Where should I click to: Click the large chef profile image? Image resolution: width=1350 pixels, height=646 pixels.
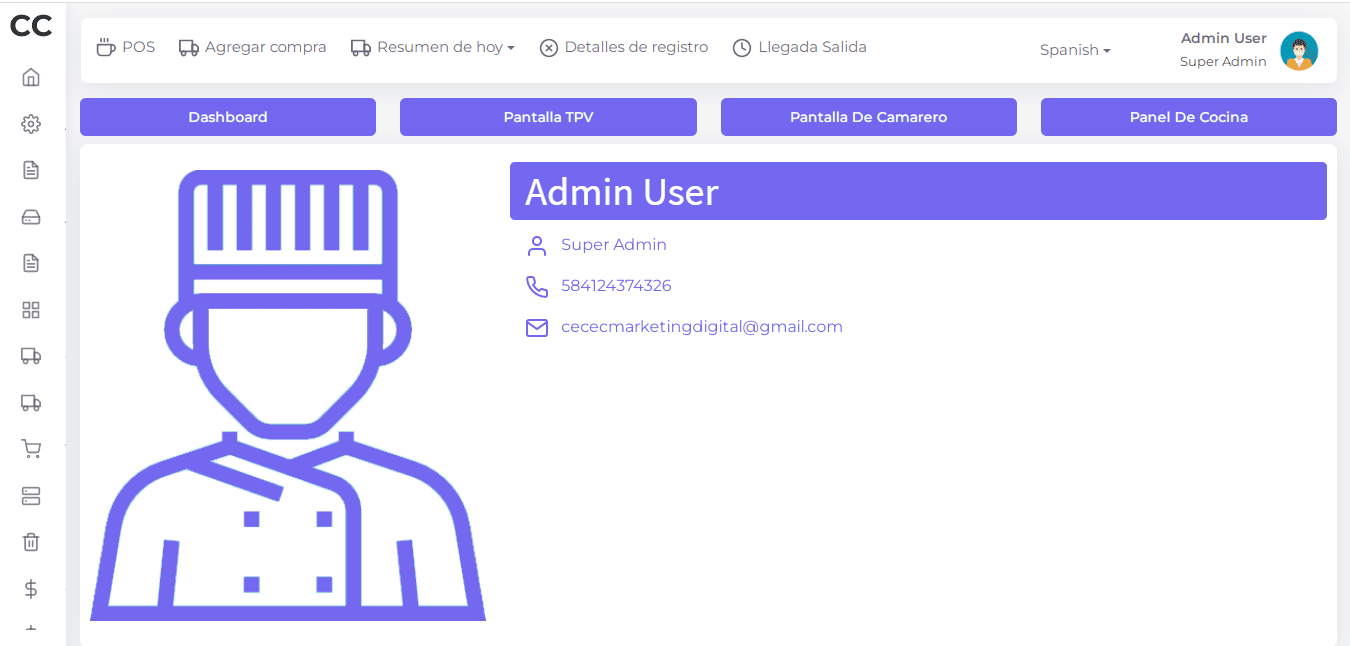(x=288, y=395)
